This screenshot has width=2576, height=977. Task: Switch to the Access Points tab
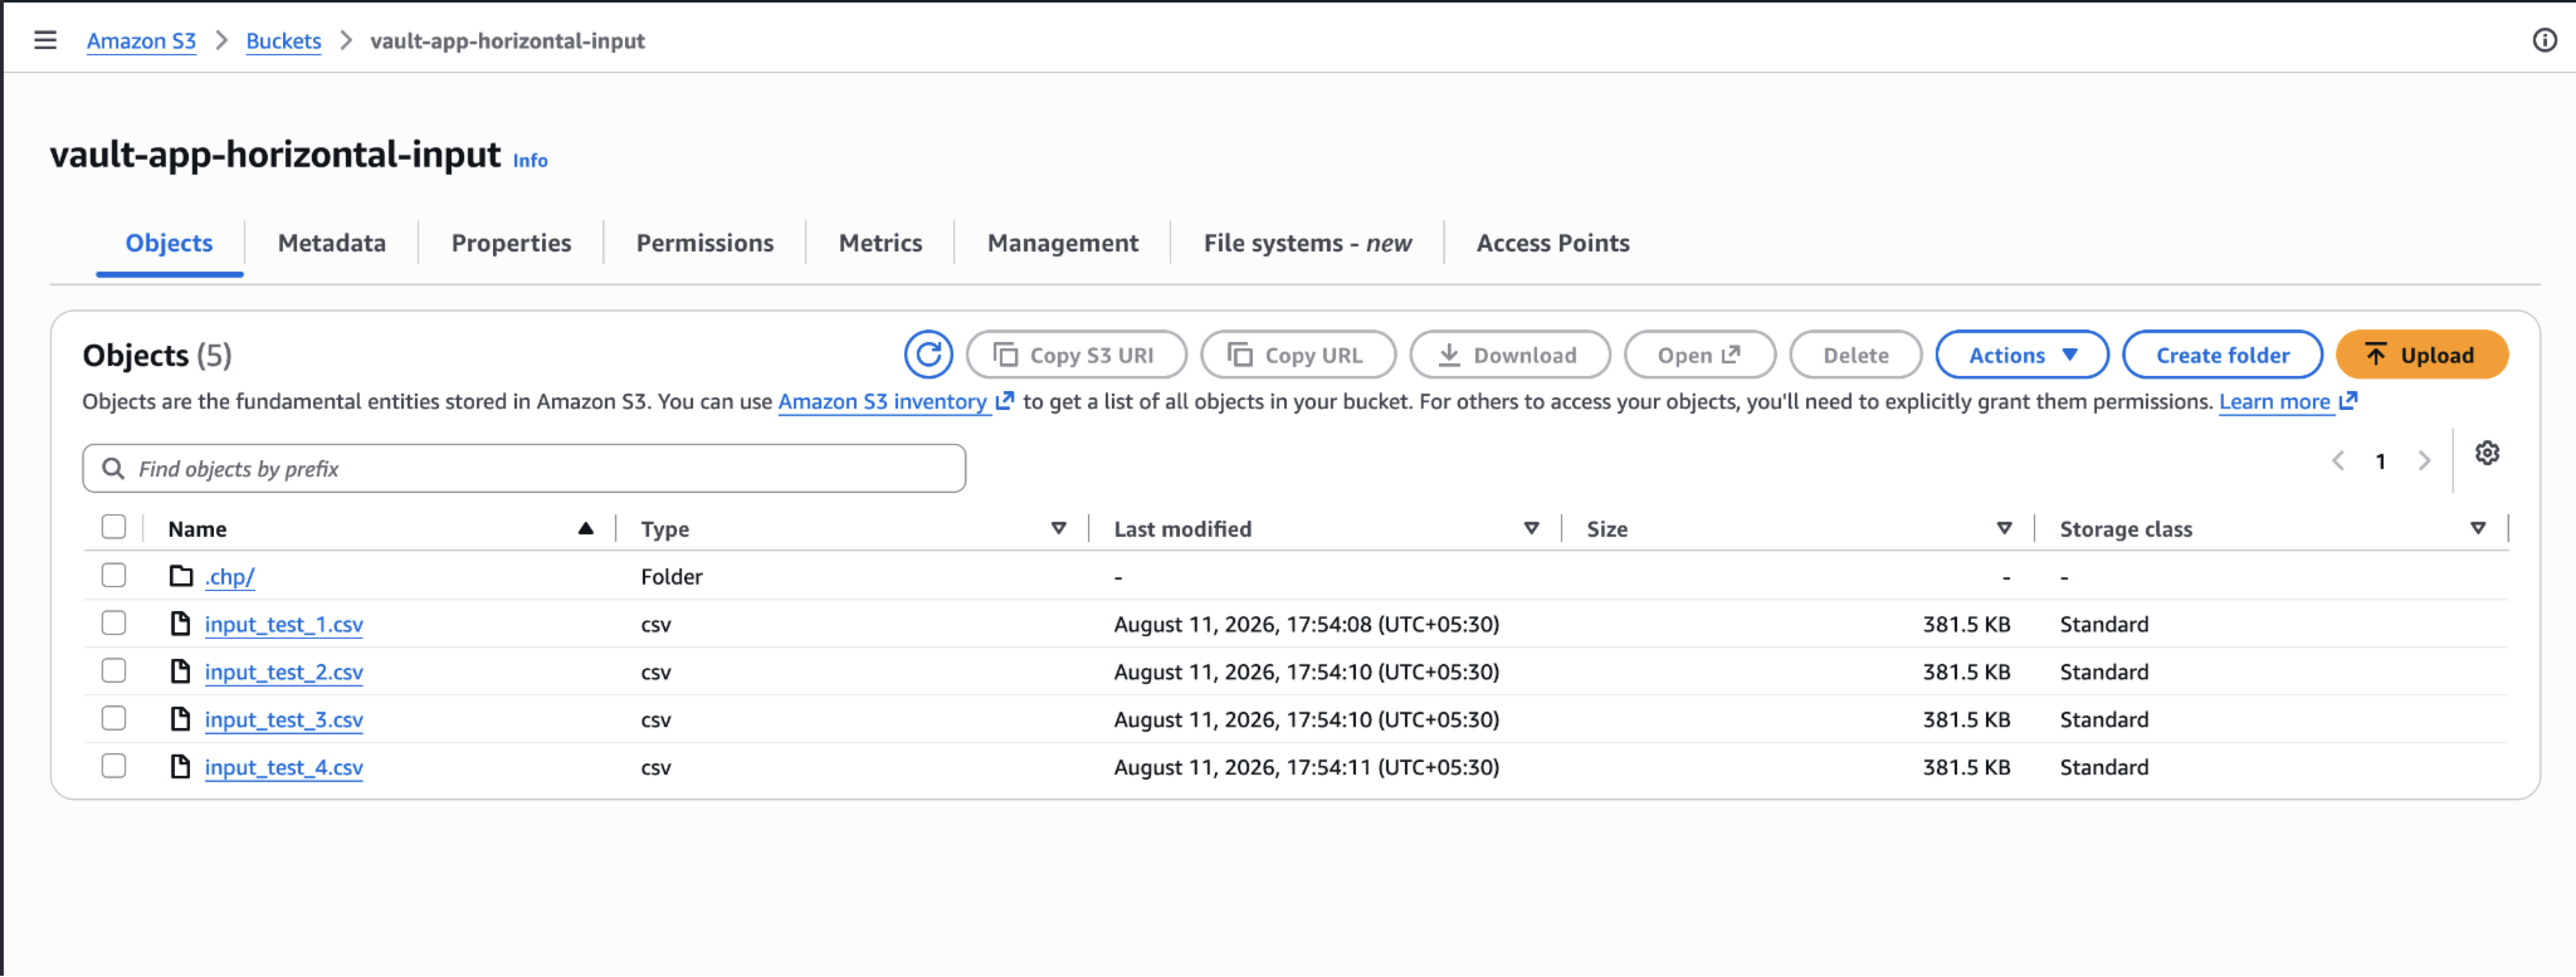click(1553, 243)
